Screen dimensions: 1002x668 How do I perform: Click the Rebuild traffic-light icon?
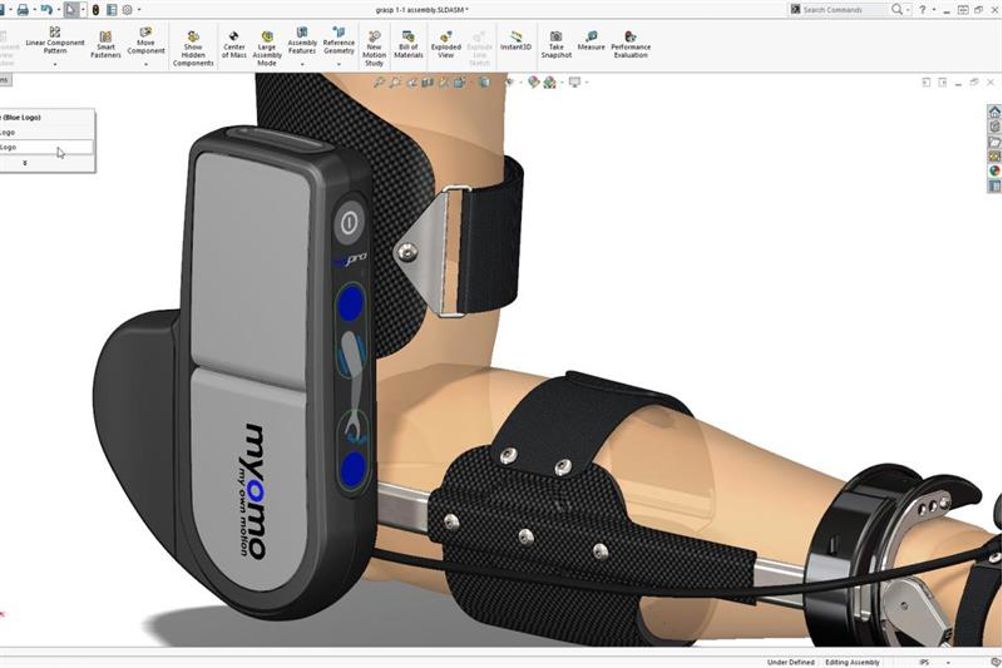pyautogui.click(x=96, y=10)
